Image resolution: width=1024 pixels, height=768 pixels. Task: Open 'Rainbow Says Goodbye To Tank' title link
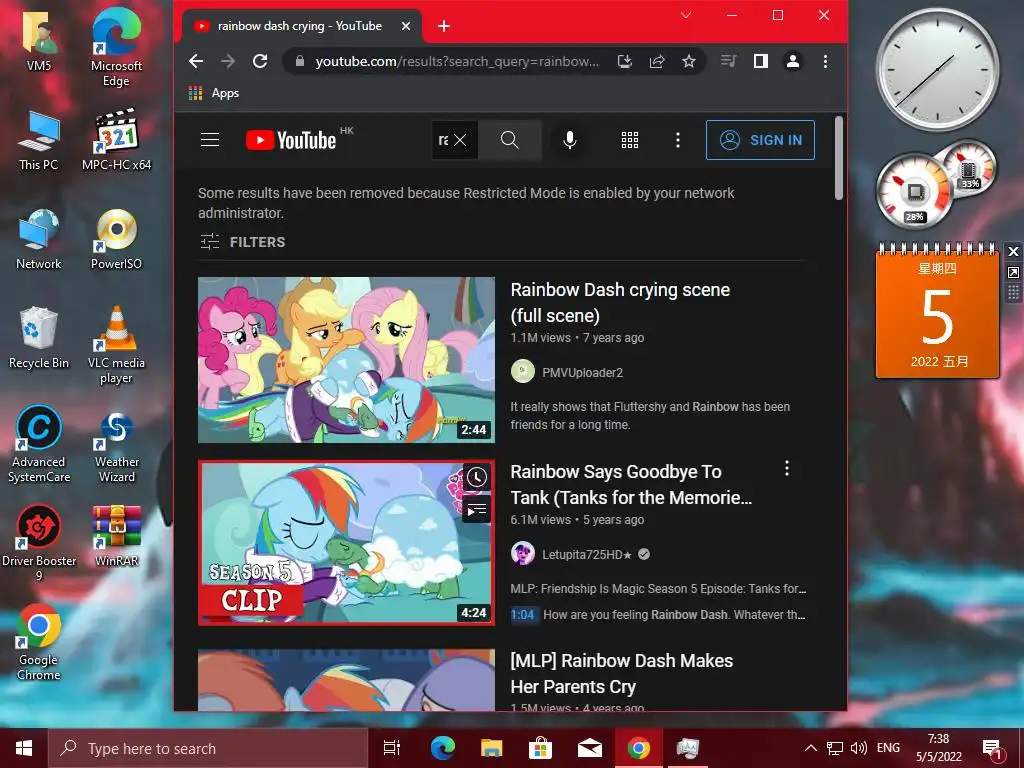click(x=631, y=485)
